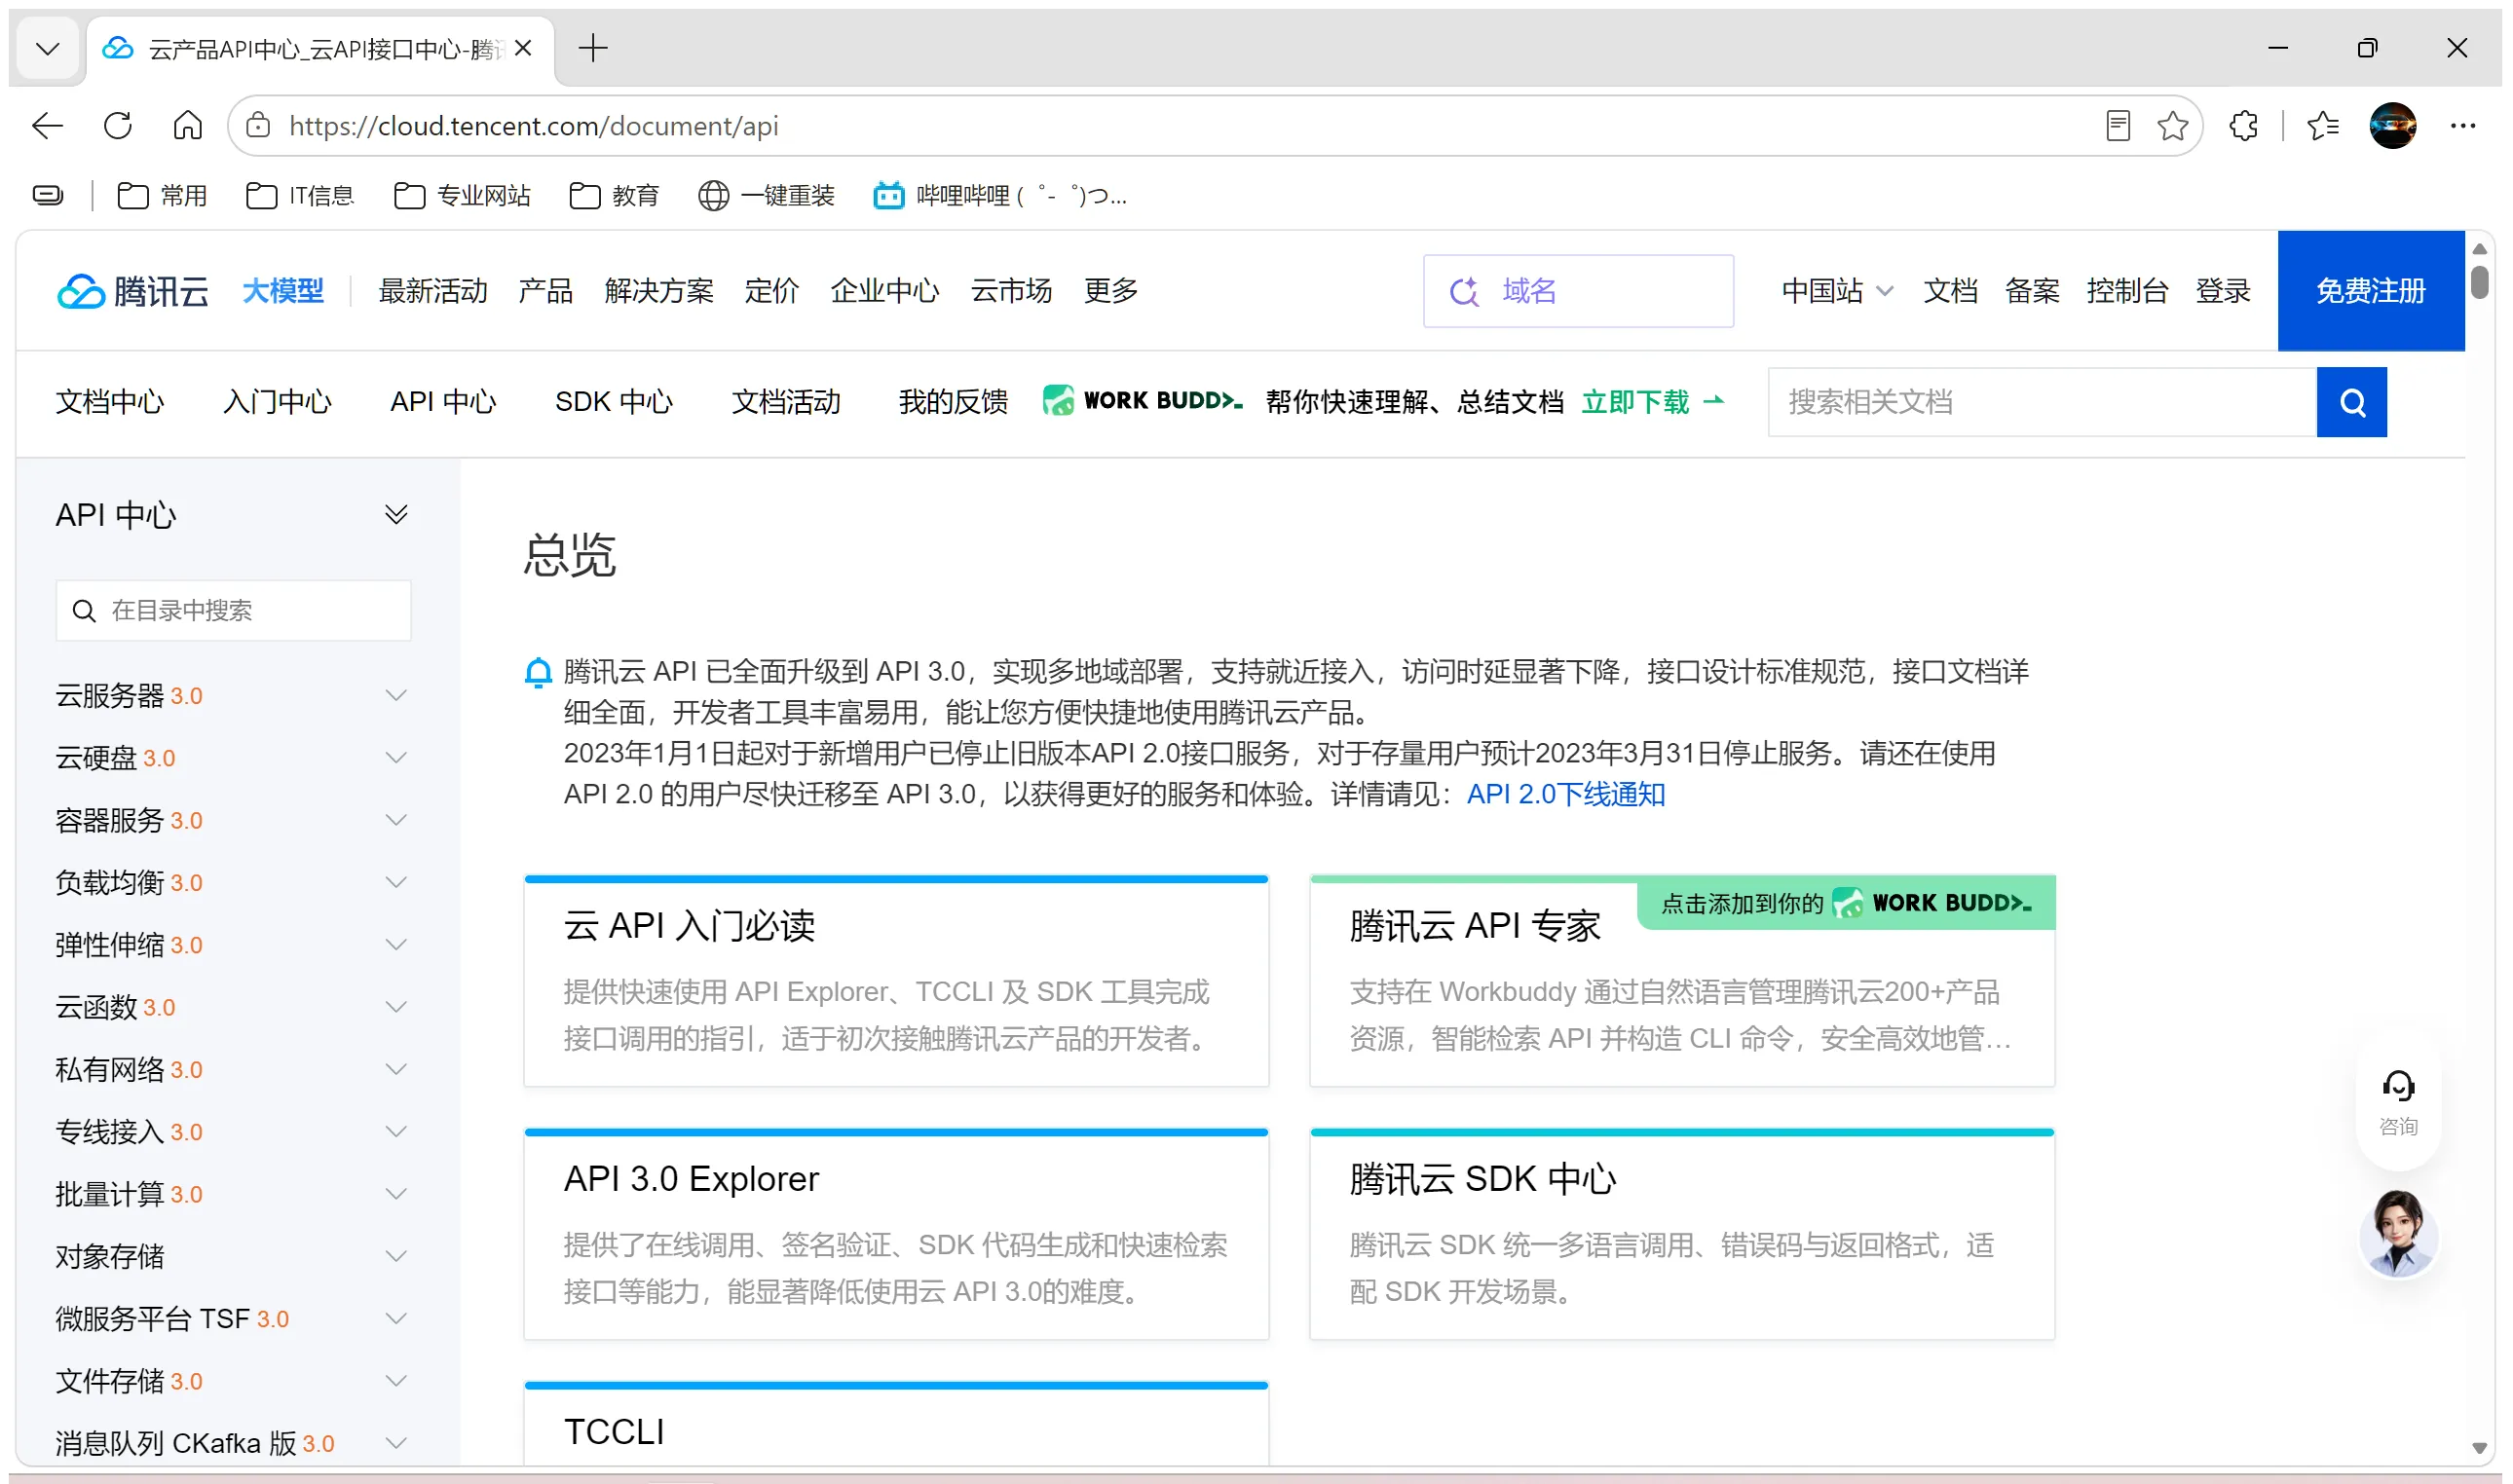This screenshot has width=2513, height=1484.
Task: Click the browser back arrow
Action: click(47, 126)
